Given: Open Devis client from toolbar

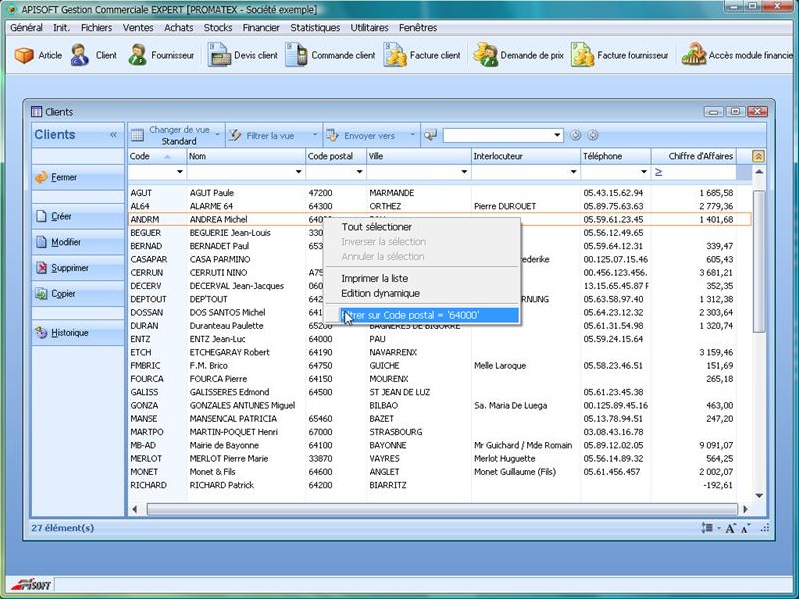Looking at the screenshot, I should pos(219,55).
